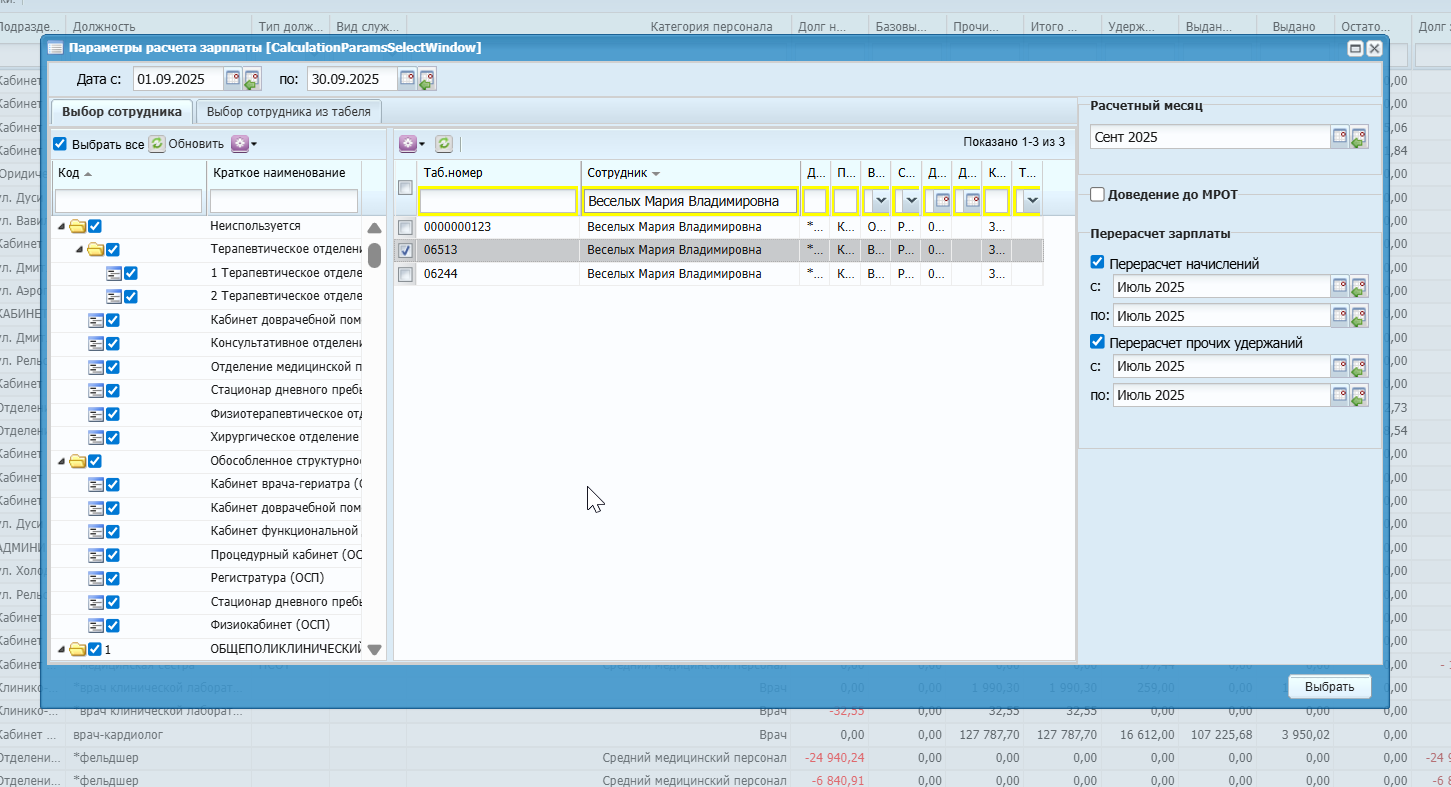
Task: Click green-arrow icon beside Сент 2025 field
Action: click(x=1359, y=137)
